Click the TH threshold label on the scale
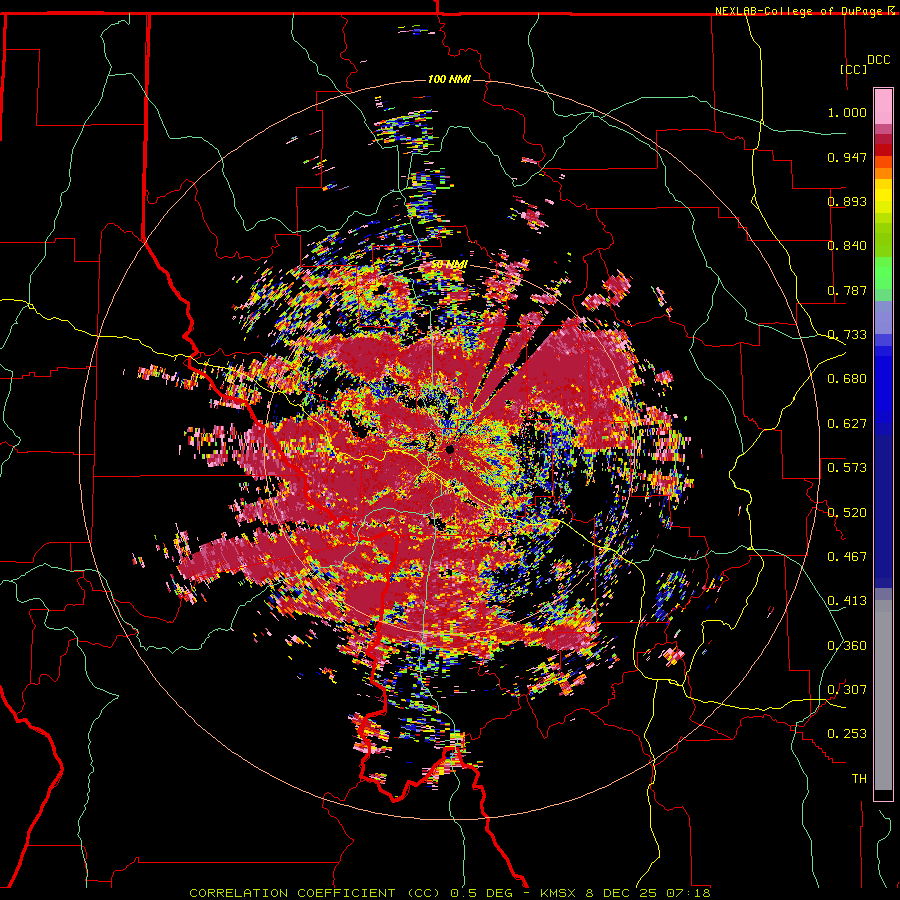 (x=859, y=779)
